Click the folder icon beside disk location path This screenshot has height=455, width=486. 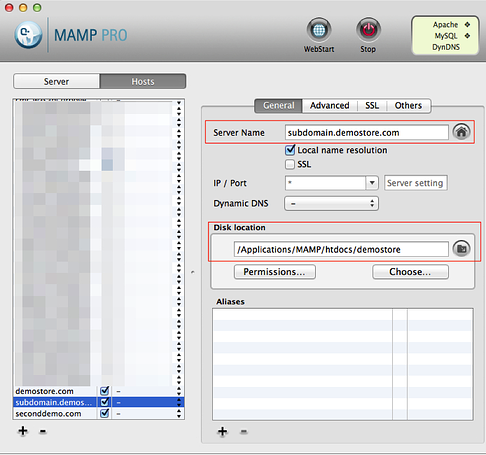(462, 249)
